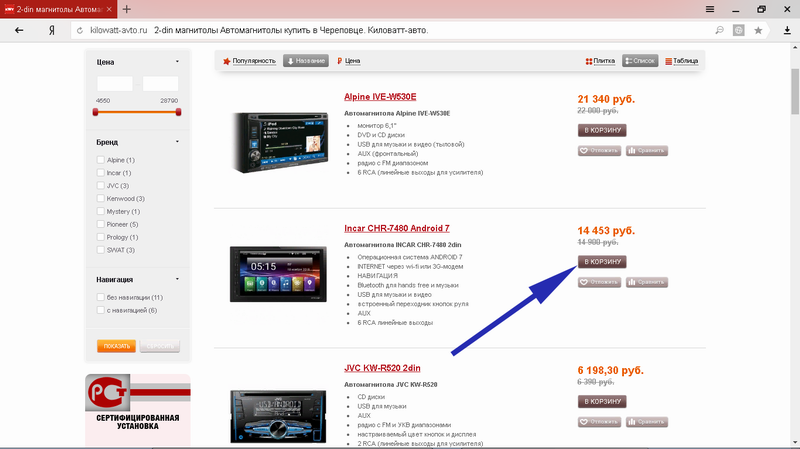Tick the Prology (1) brand checkbox

101,237
